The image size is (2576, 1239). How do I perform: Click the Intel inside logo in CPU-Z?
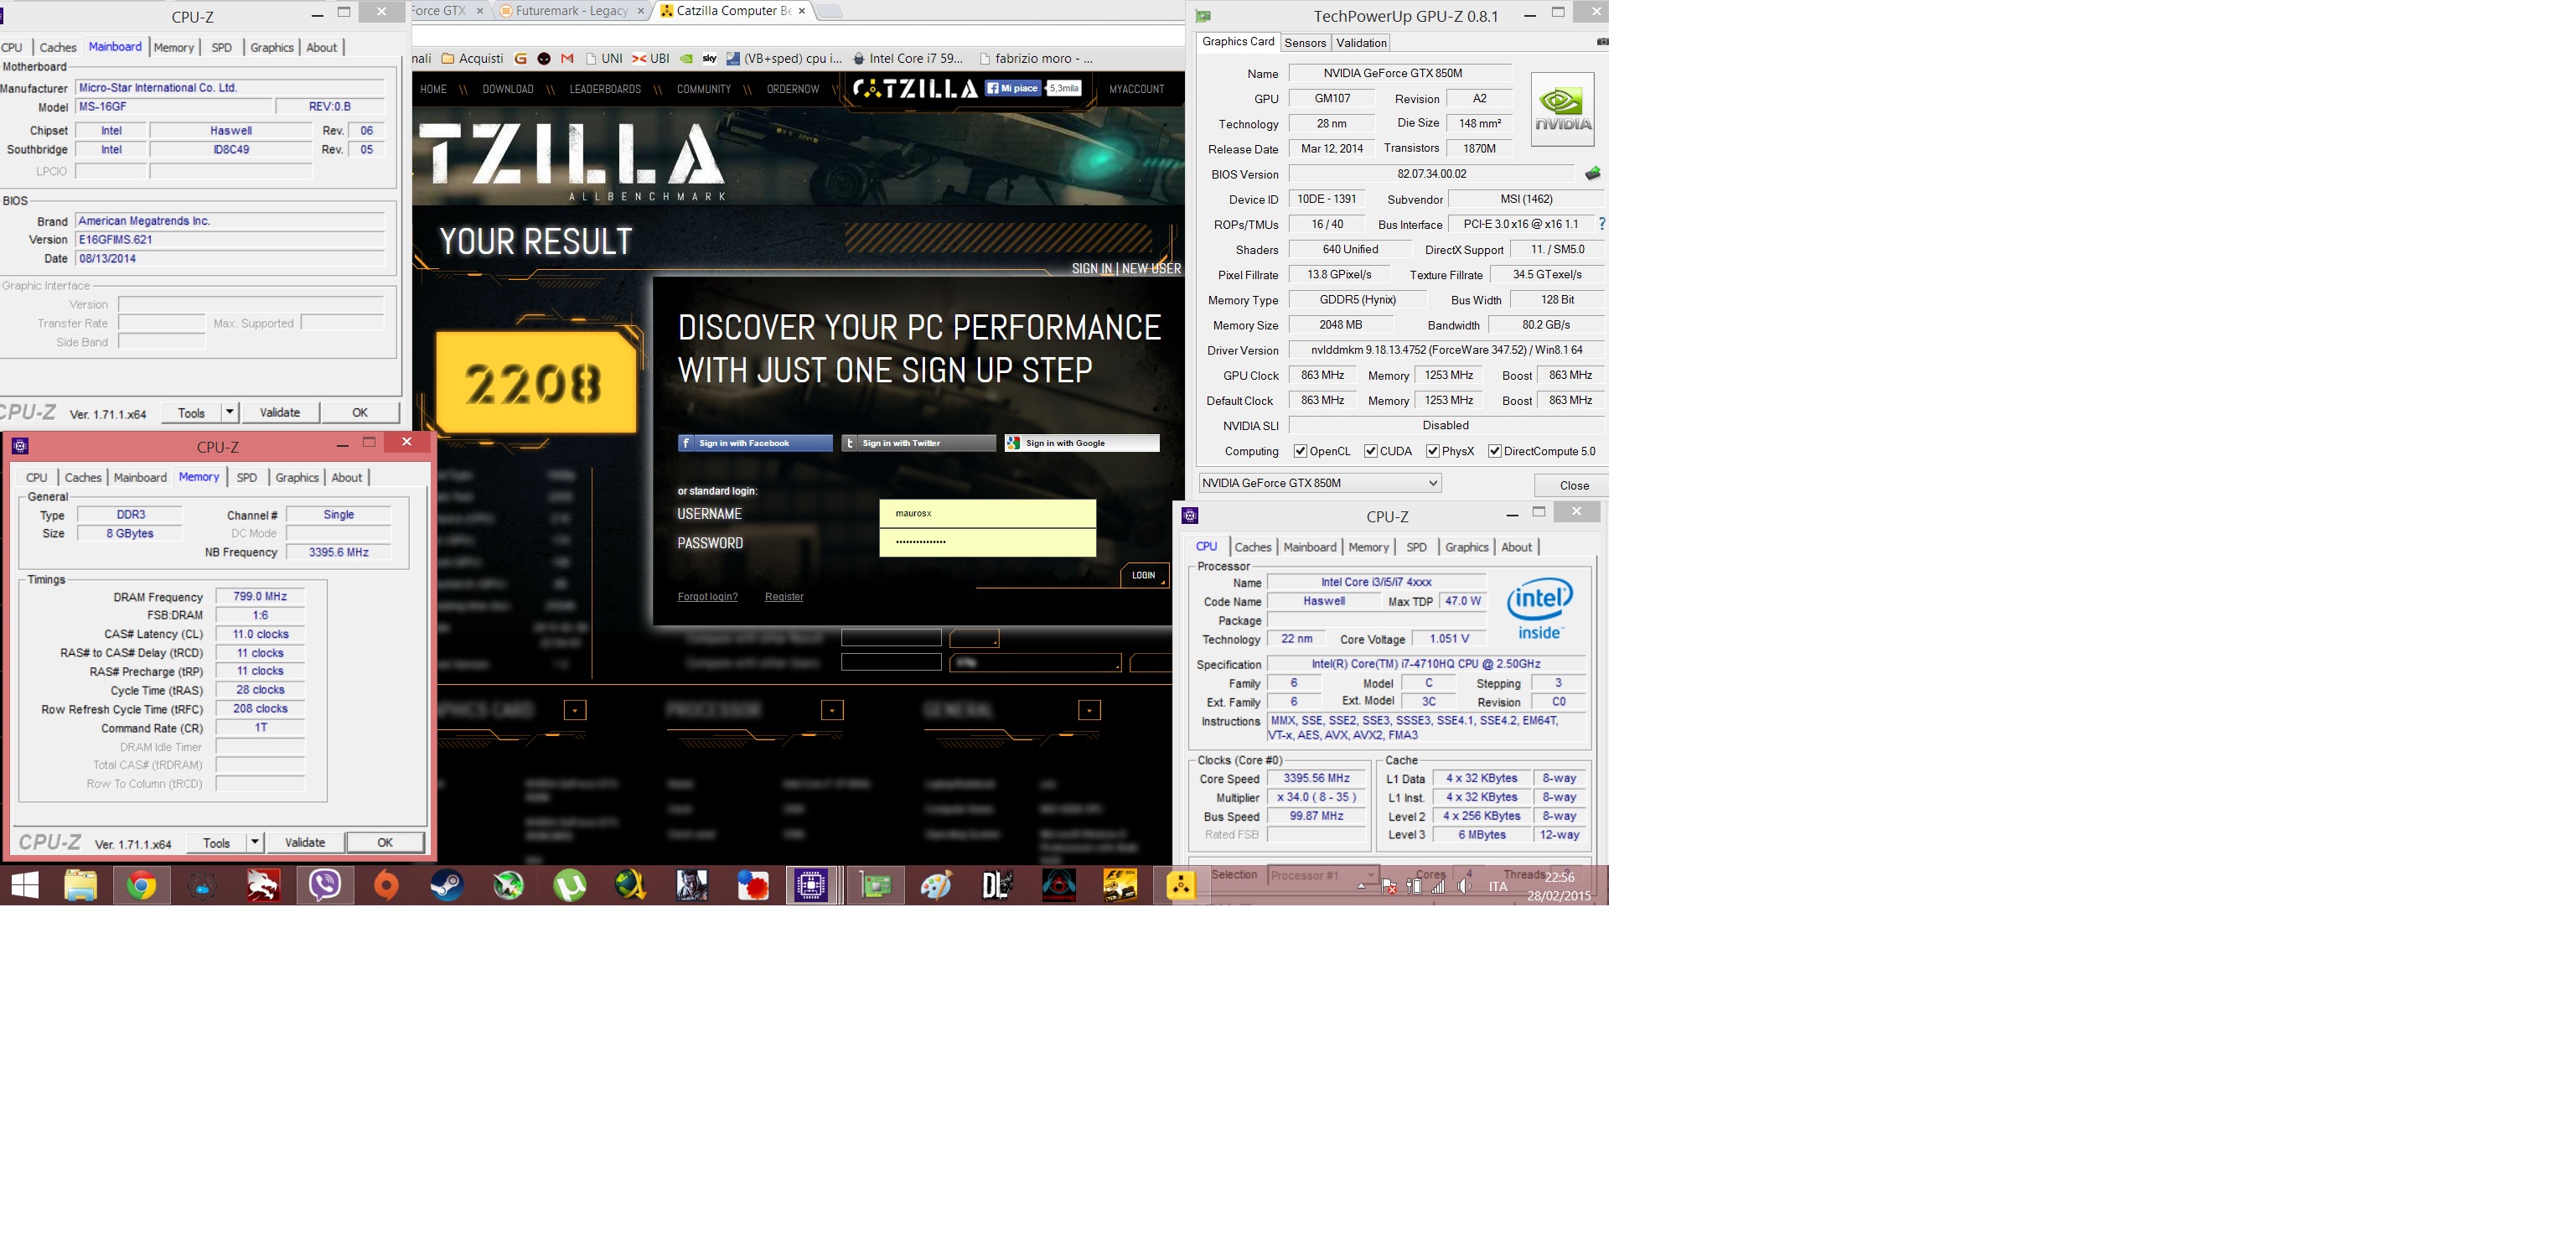(1540, 607)
